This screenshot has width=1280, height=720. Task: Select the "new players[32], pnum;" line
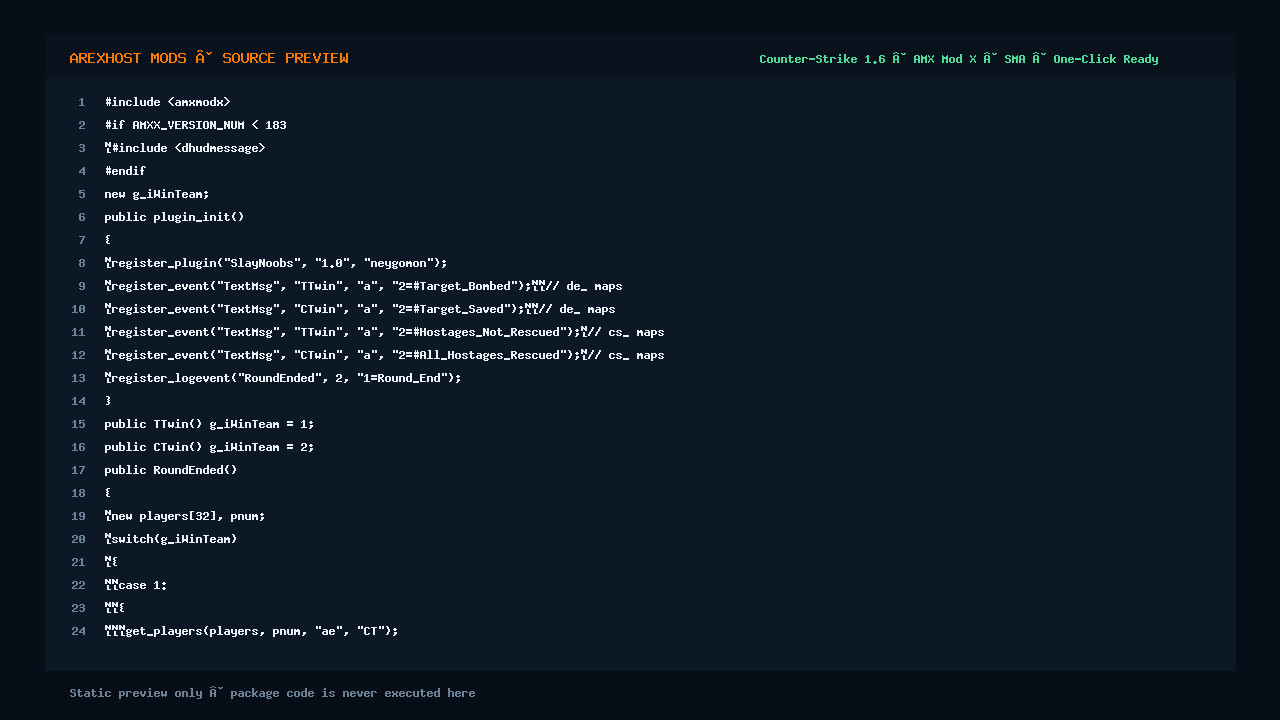pos(185,516)
